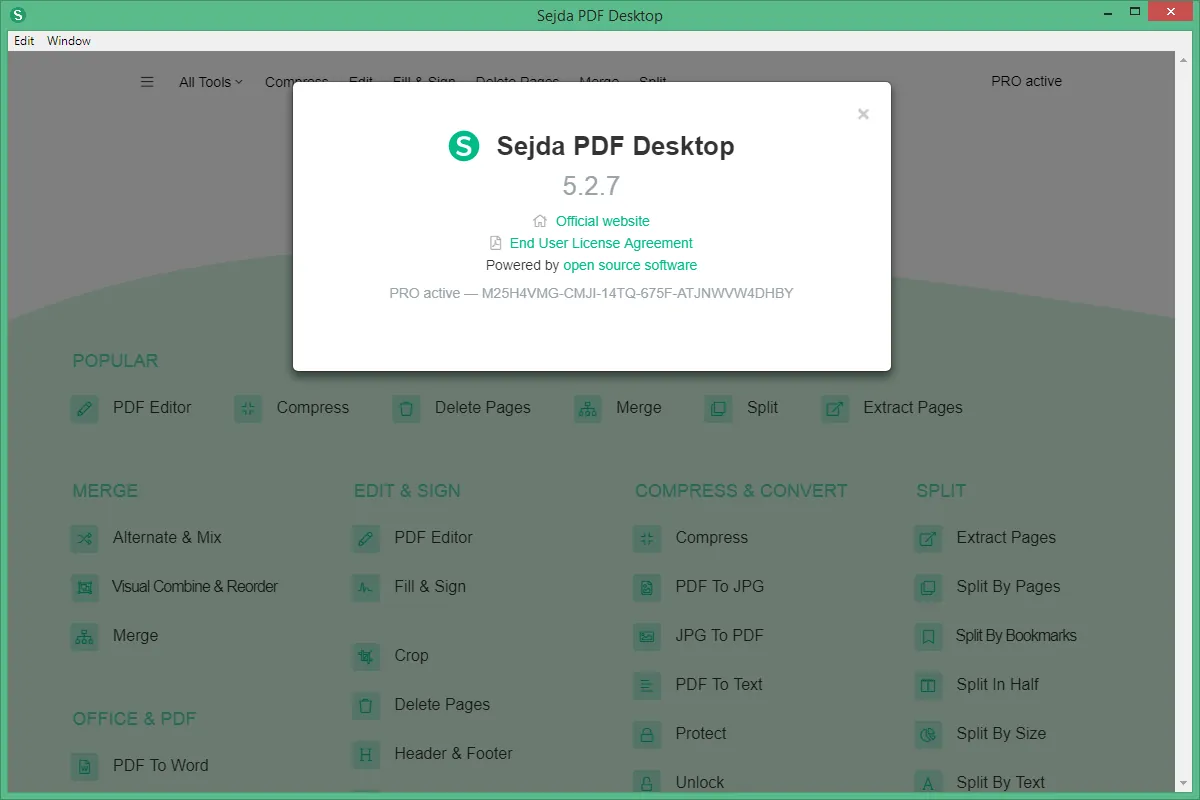The image size is (1200, 800).
Task: Click the Visual Combine & Reorder icon
Action: pyautogui.click(x=85, y=587)
